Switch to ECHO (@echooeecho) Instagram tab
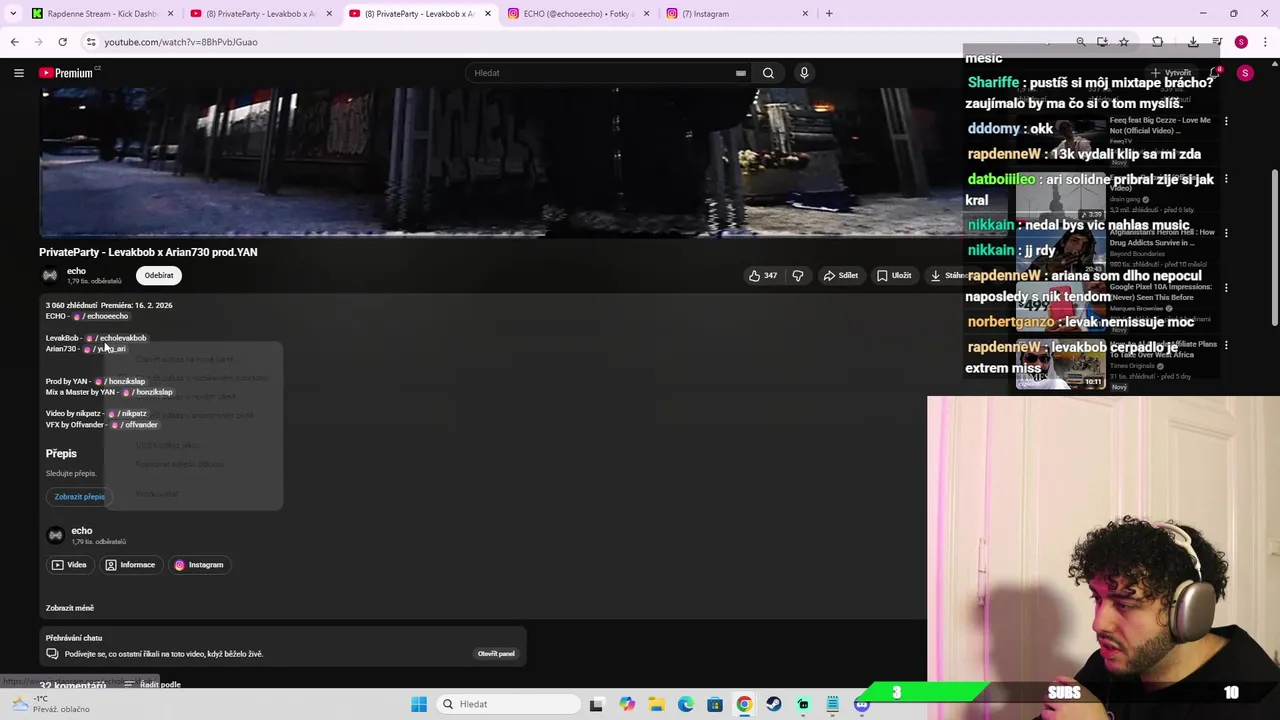Image resolution: width=1280 pixels, height=720 pixels. tap(578, 14)
